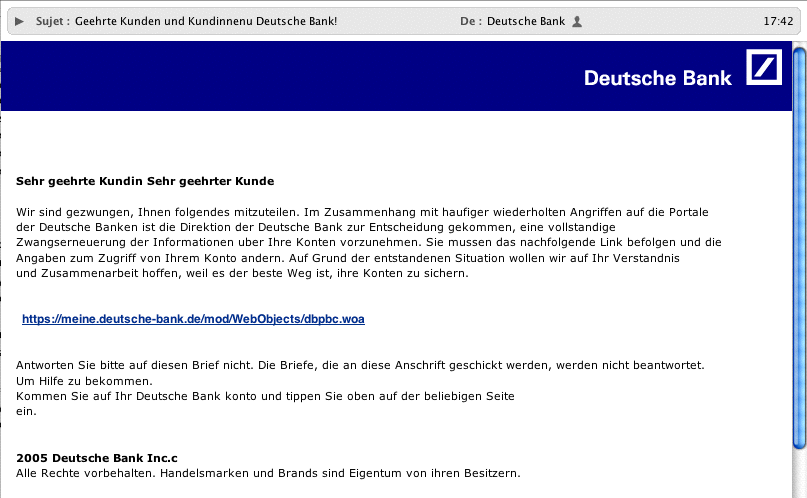Click the 'Alle Rechte vorbehalten' footer line
The image size is (807, 498).
click(268, 472)
